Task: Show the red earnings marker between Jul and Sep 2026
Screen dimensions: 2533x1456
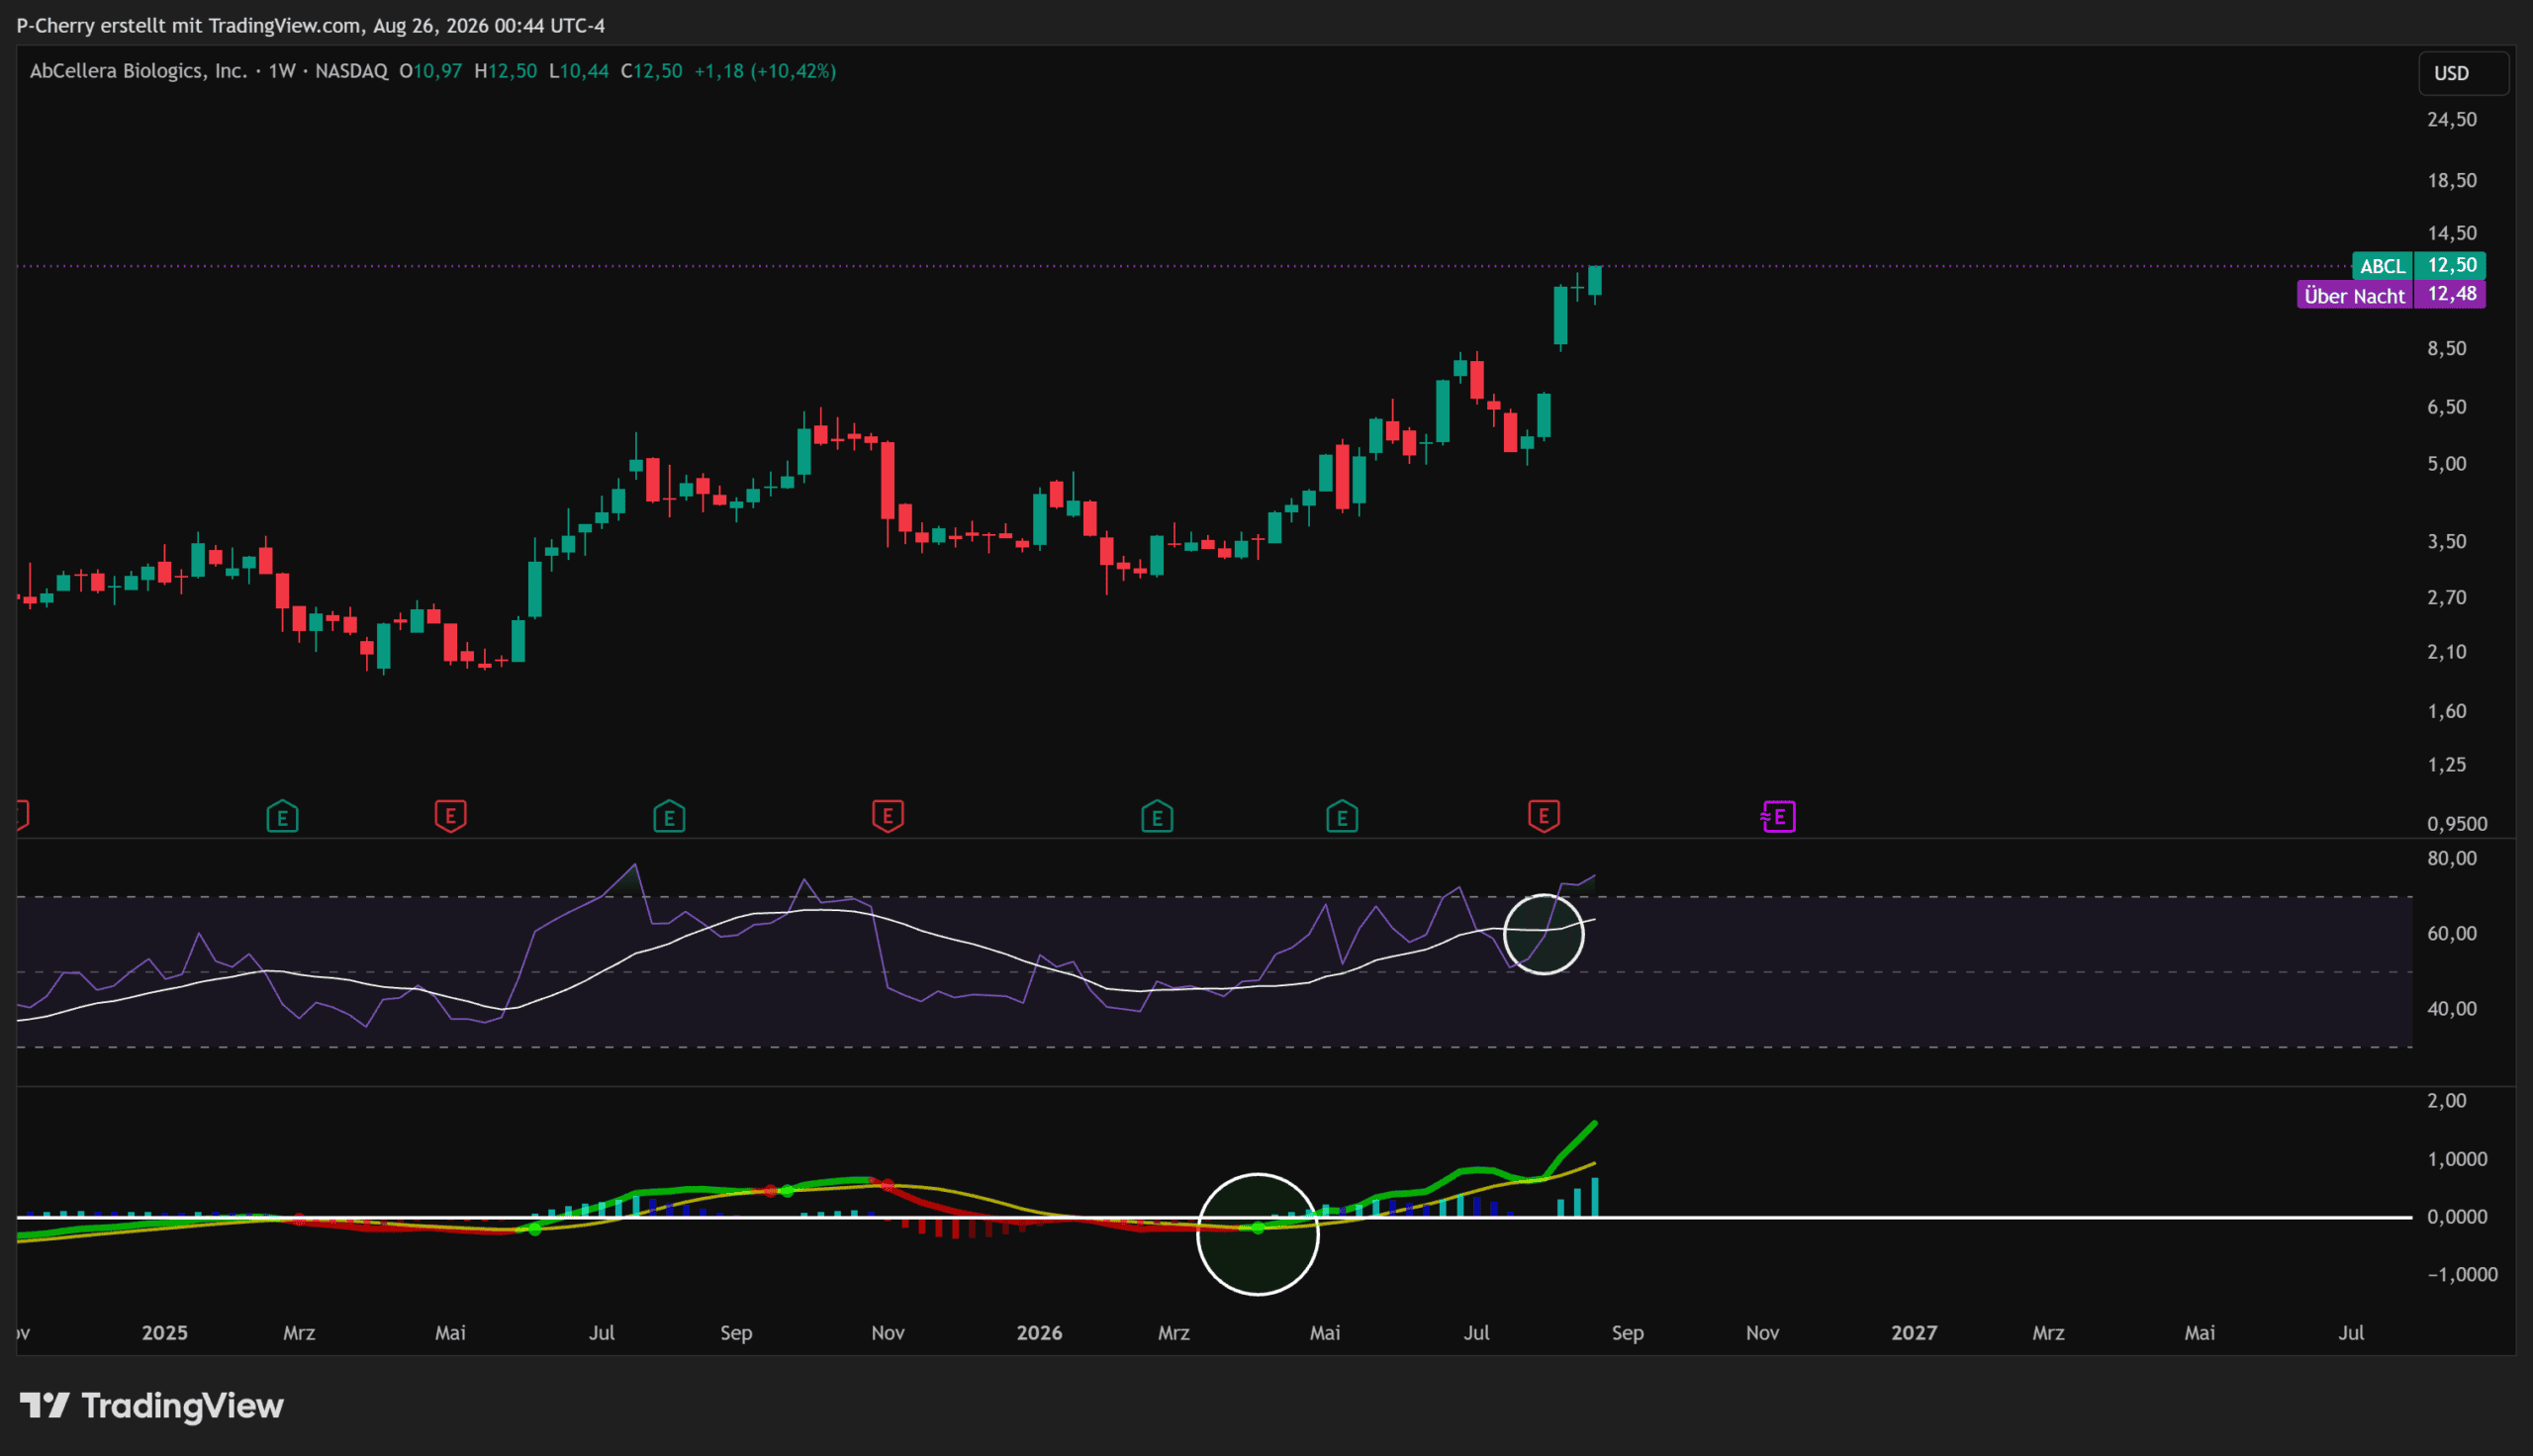Action: pos(1544,816)
